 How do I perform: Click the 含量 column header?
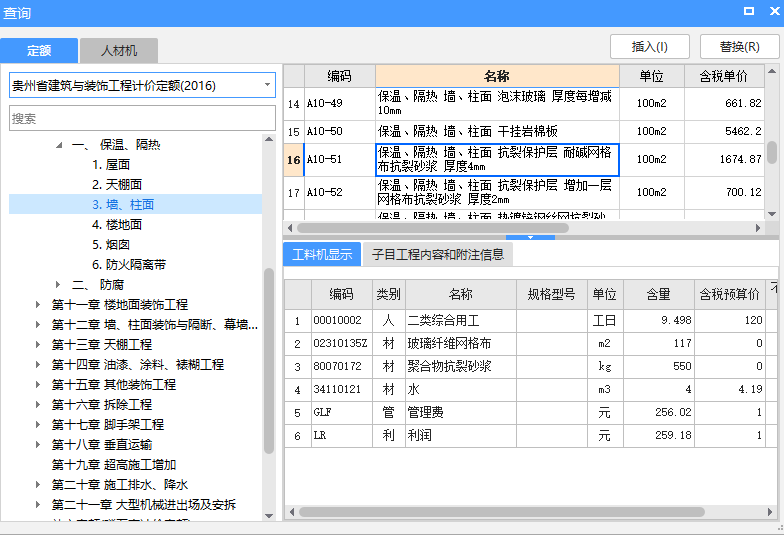click(658, 294)
